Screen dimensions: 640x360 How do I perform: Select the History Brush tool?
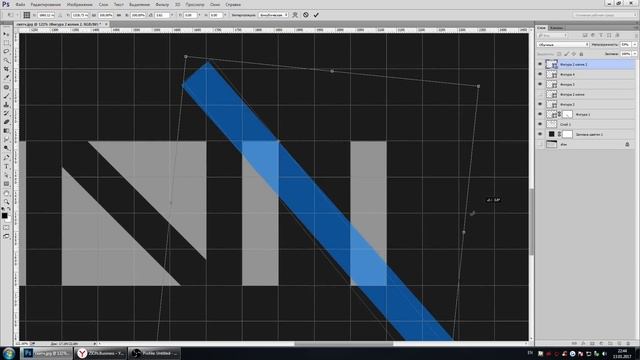[x=6, y=113]
